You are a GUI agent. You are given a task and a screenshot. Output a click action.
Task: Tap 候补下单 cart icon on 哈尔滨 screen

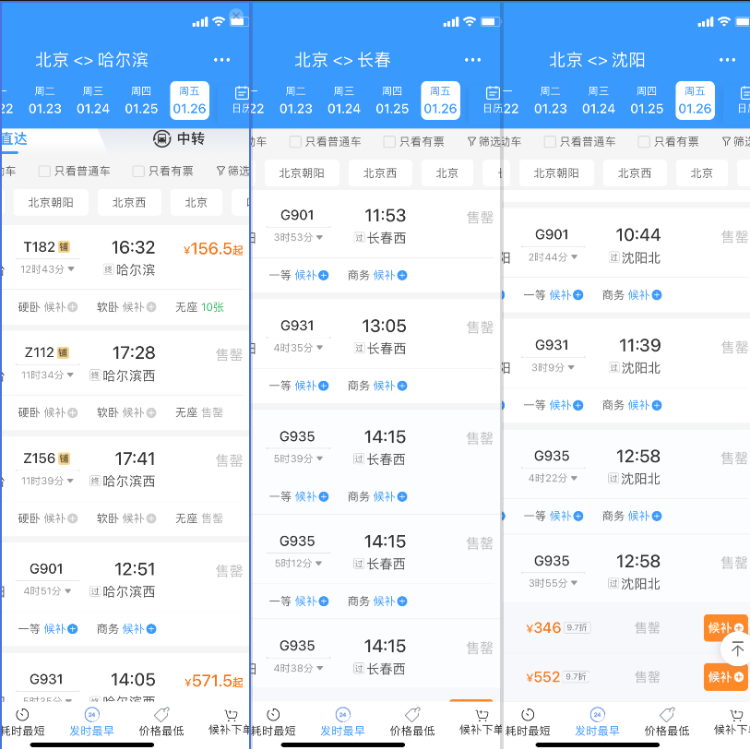point(231,715)
